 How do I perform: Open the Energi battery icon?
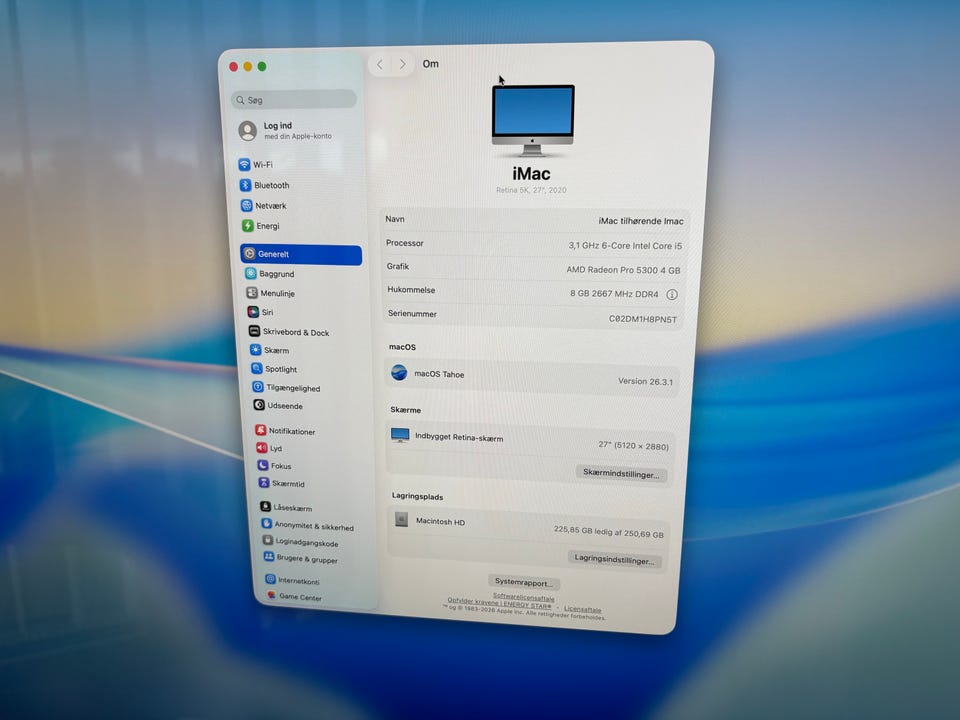[x=247, y=226]
